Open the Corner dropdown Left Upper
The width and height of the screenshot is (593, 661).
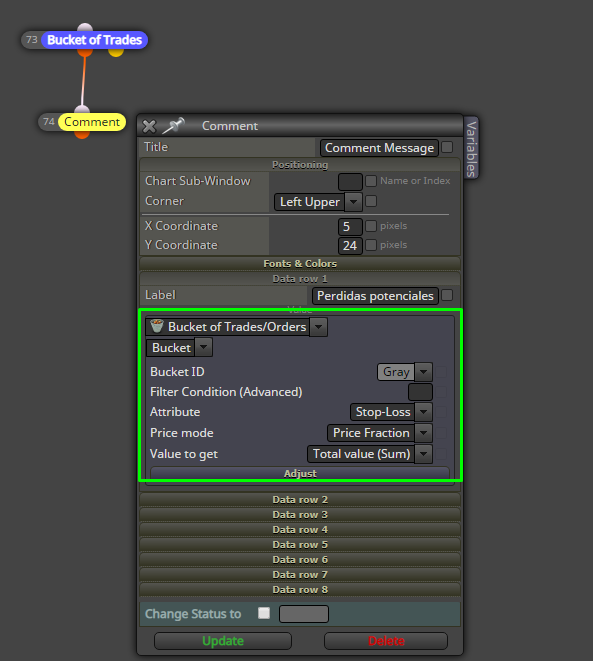[x=318, y=202]
